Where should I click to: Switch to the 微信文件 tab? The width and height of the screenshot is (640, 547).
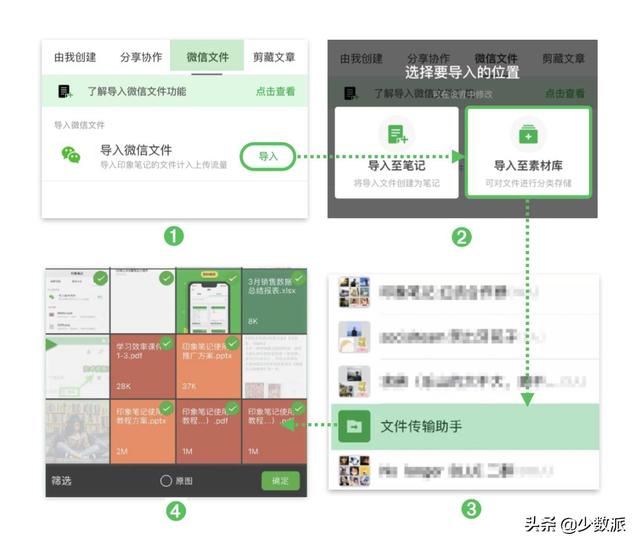pos(207,57)
